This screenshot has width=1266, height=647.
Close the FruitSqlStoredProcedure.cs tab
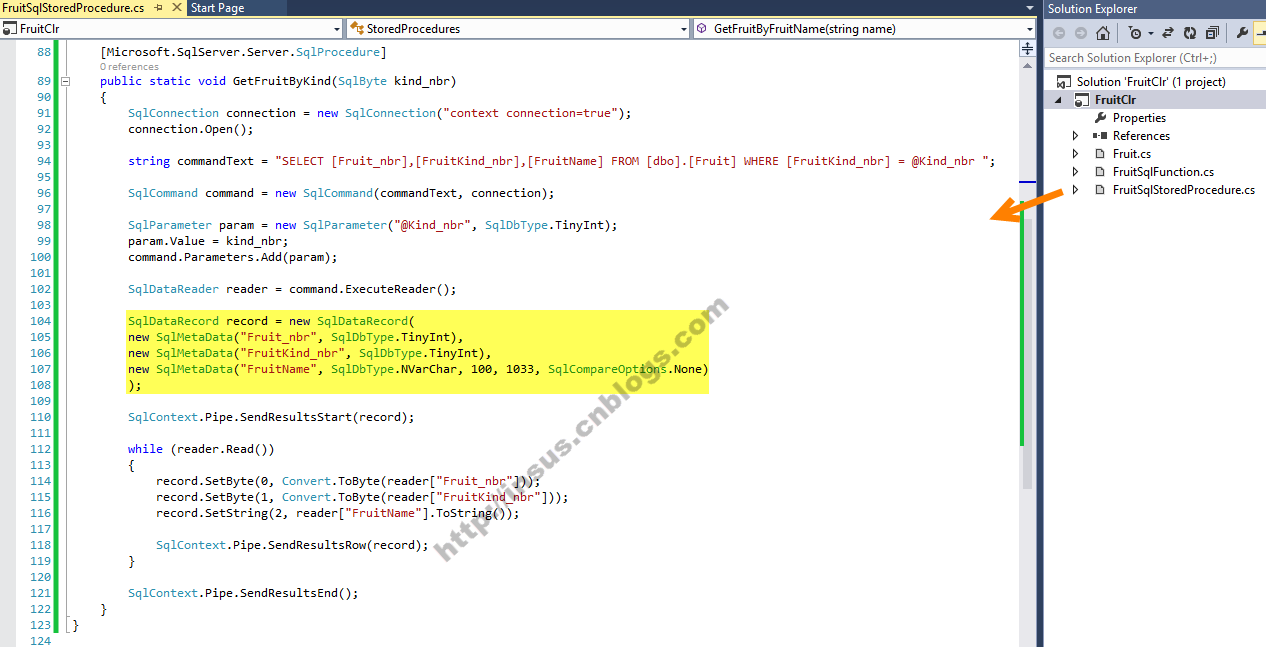click(176, 8)
